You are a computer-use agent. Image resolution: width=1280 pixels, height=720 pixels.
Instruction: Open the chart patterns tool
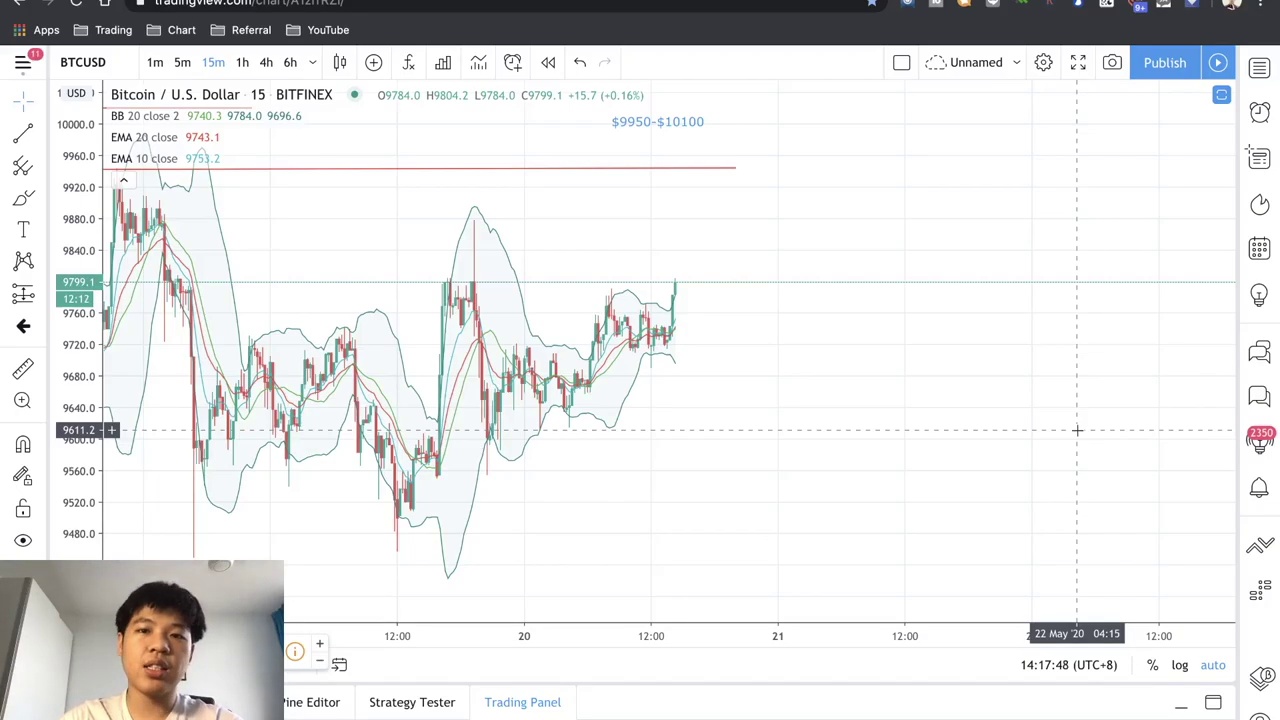[23, 261]
